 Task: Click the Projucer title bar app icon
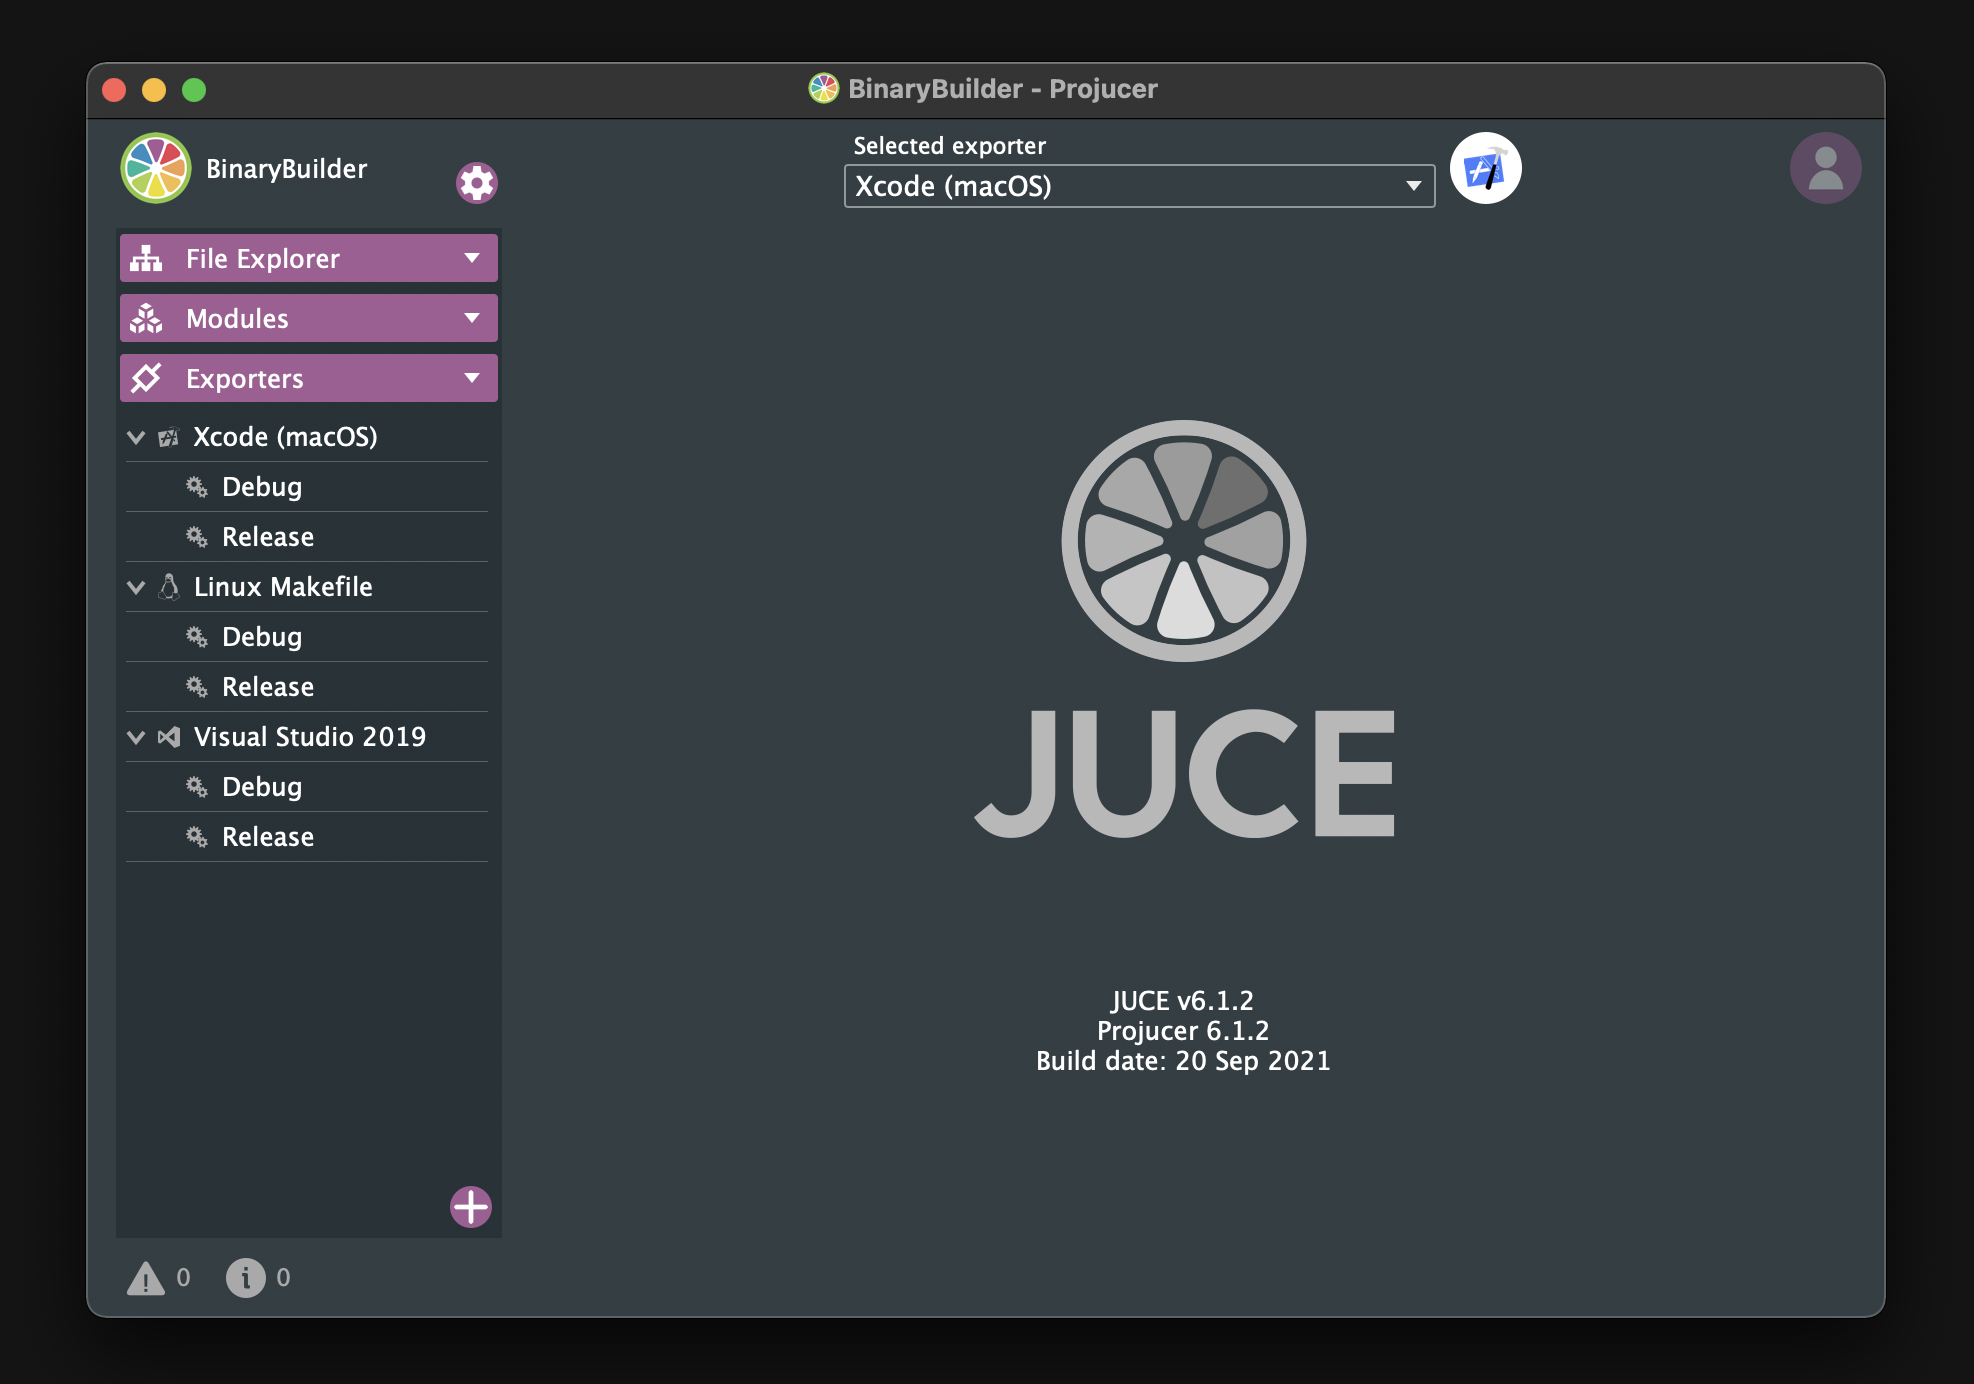pos(823,89)
